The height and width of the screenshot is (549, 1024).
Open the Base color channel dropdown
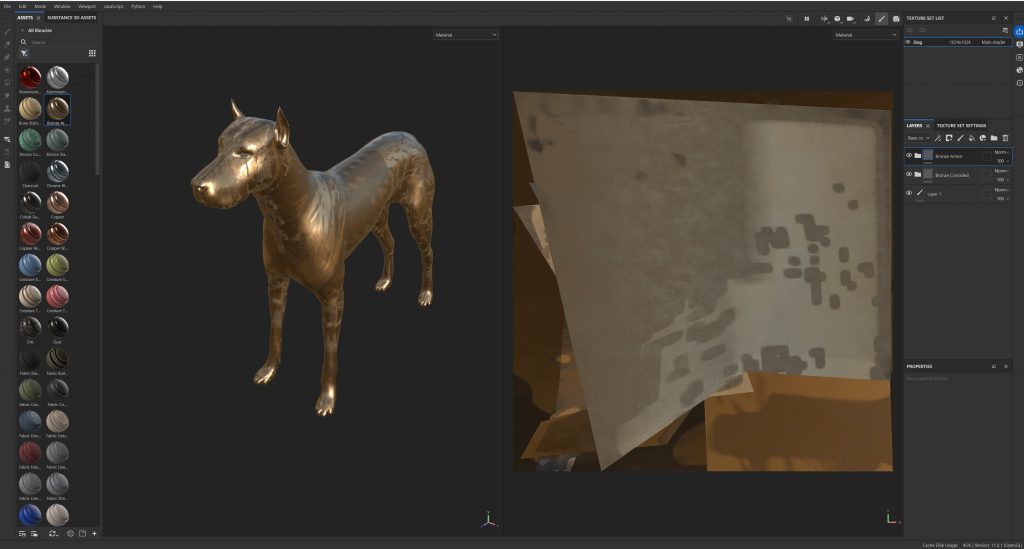coord(918,138)
